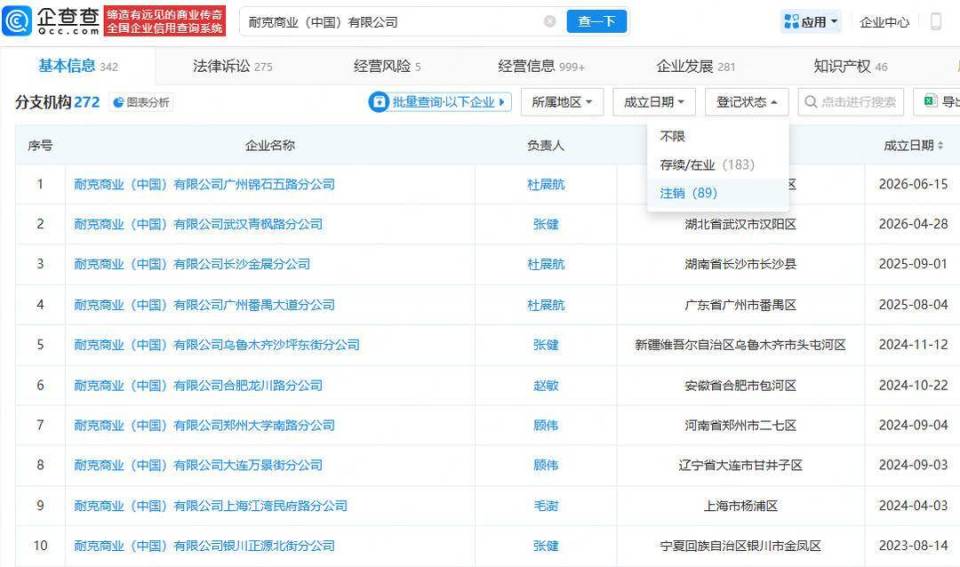Click the mobile phone icon in header
The width and height of the screenshot is (960, 567).
[936, 21]
